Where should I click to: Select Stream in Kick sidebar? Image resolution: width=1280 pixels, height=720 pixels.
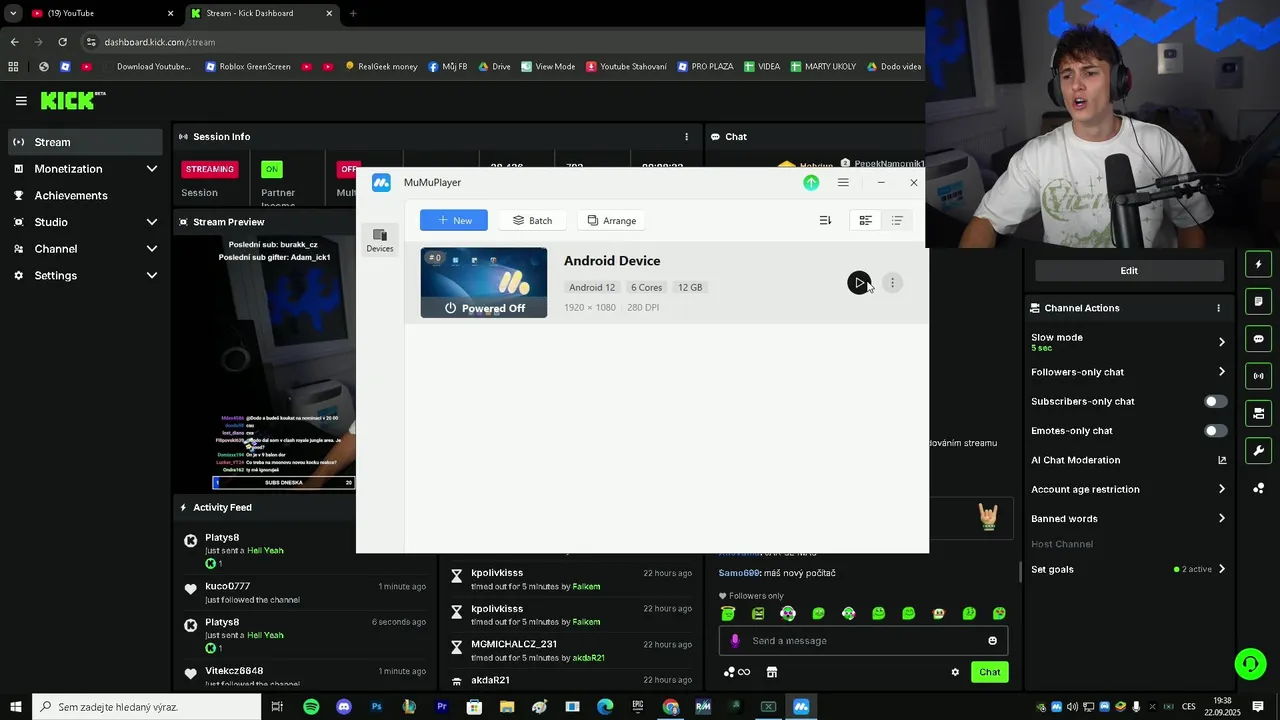tap(84, 142)
